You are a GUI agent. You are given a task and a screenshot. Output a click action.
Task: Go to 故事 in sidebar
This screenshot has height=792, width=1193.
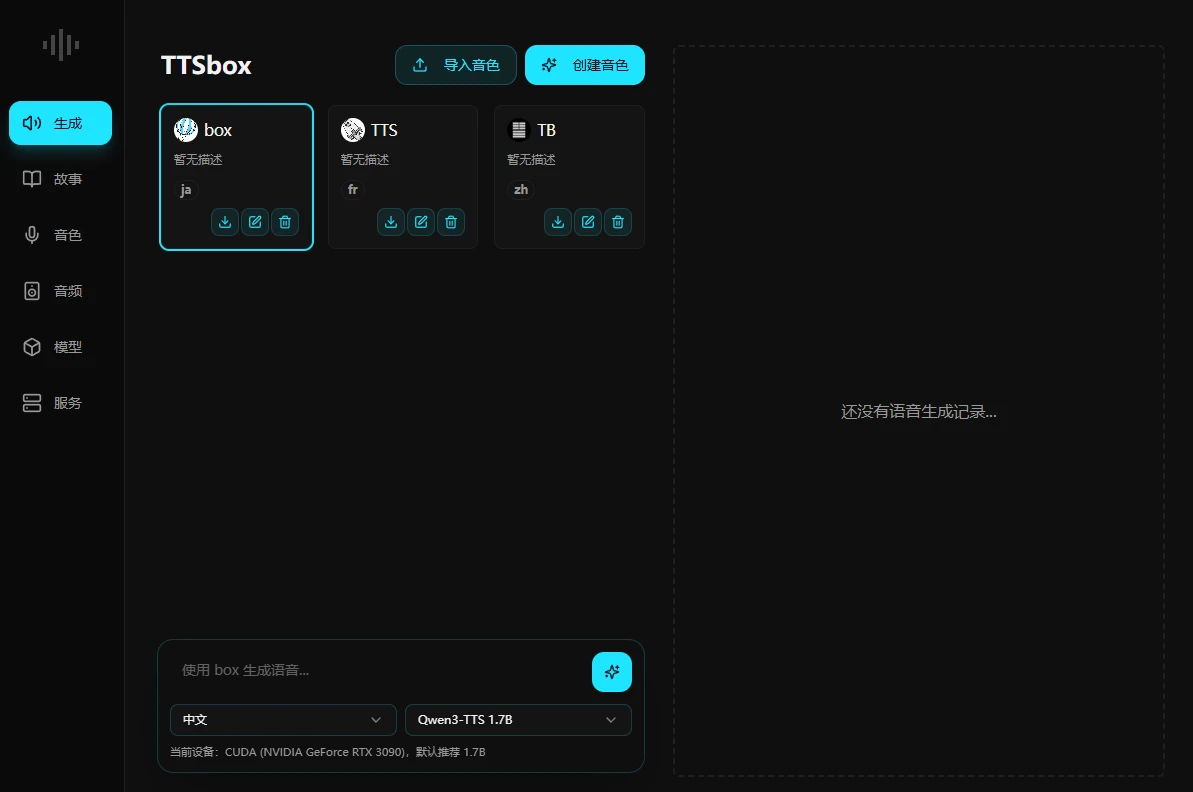(x=61, y=179)
